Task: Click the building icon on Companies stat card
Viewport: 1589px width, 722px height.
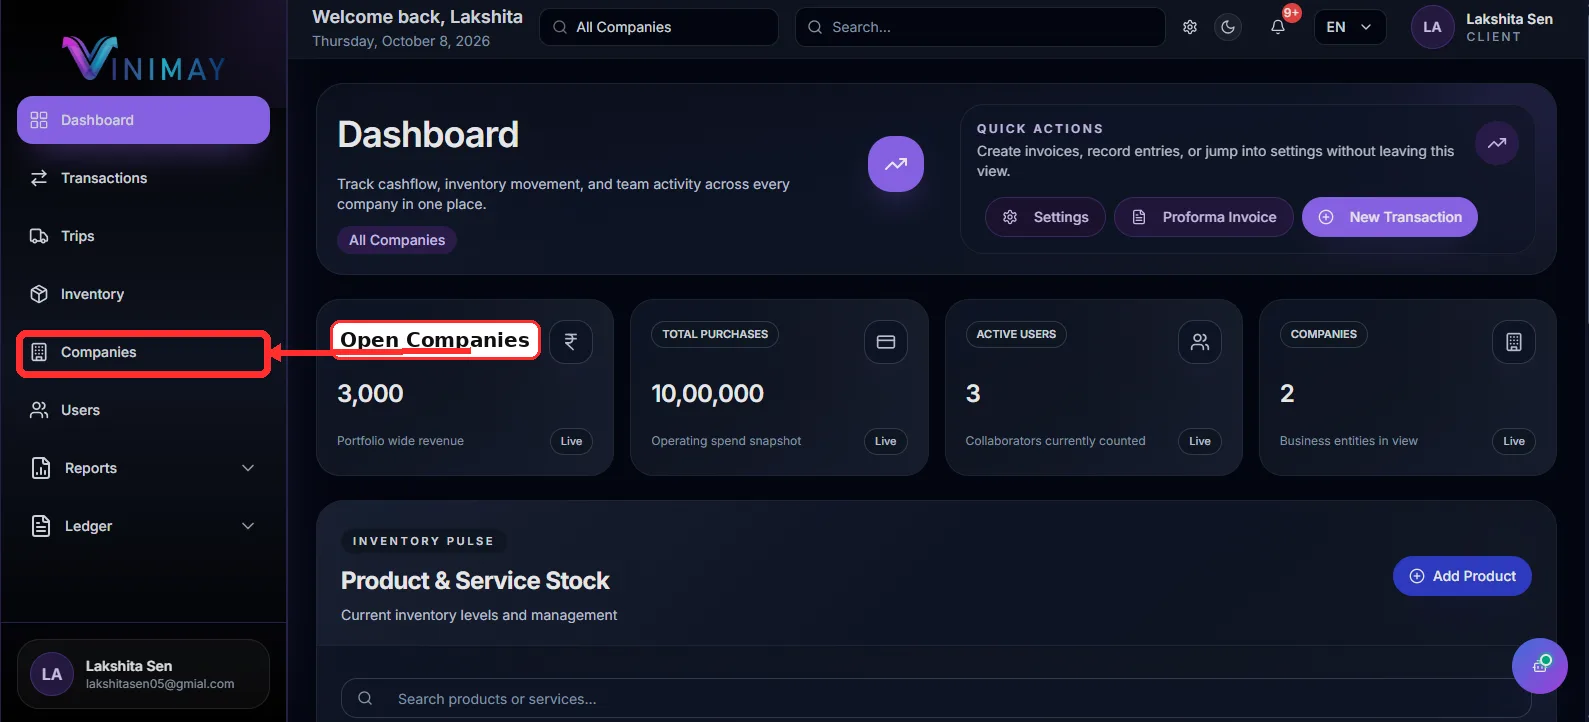Action: [1514, 342]
